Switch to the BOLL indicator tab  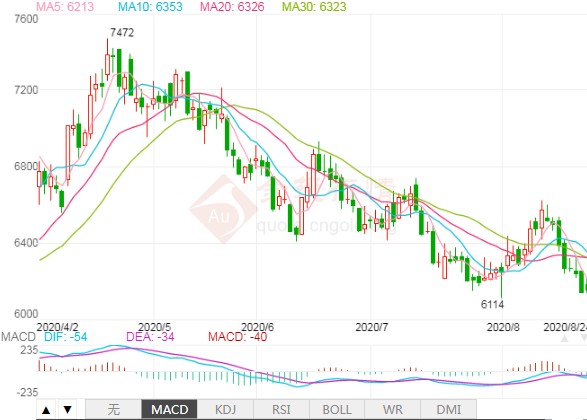[337, 409]
